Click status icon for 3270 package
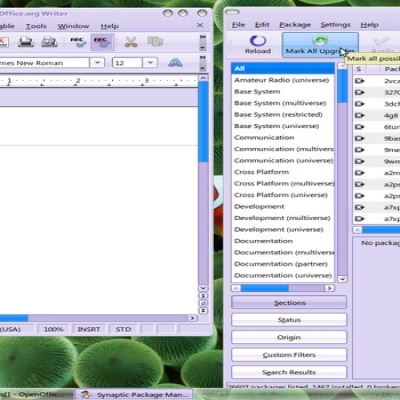The image size is (400, 400). click(359, 92)
